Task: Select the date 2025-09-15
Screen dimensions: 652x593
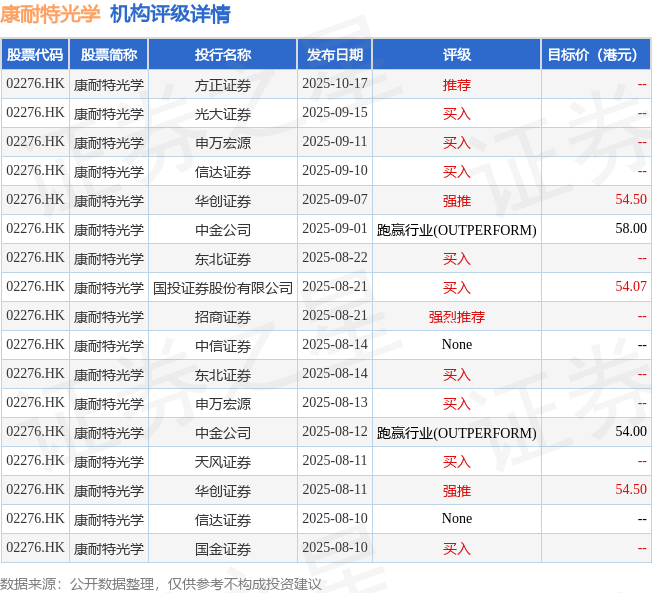Action: 335,113
